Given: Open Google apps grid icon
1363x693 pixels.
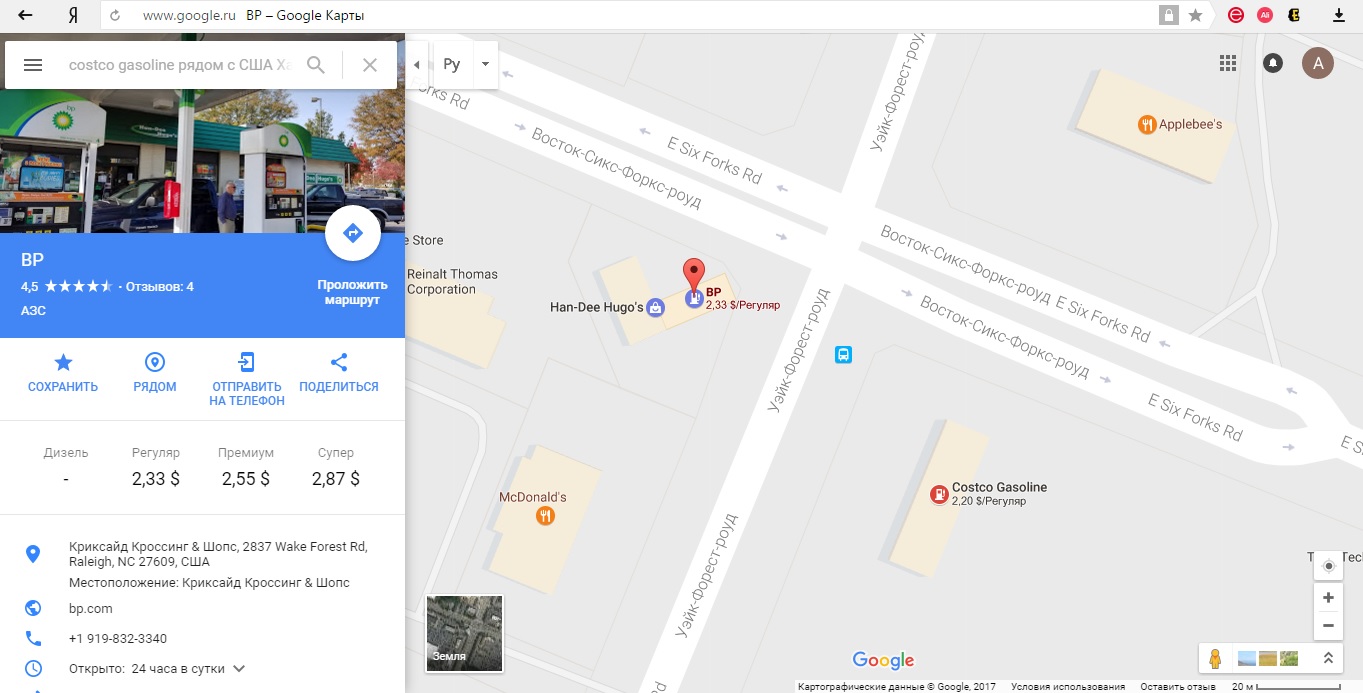Looking at the screenshot, I should pos(1228,63).
